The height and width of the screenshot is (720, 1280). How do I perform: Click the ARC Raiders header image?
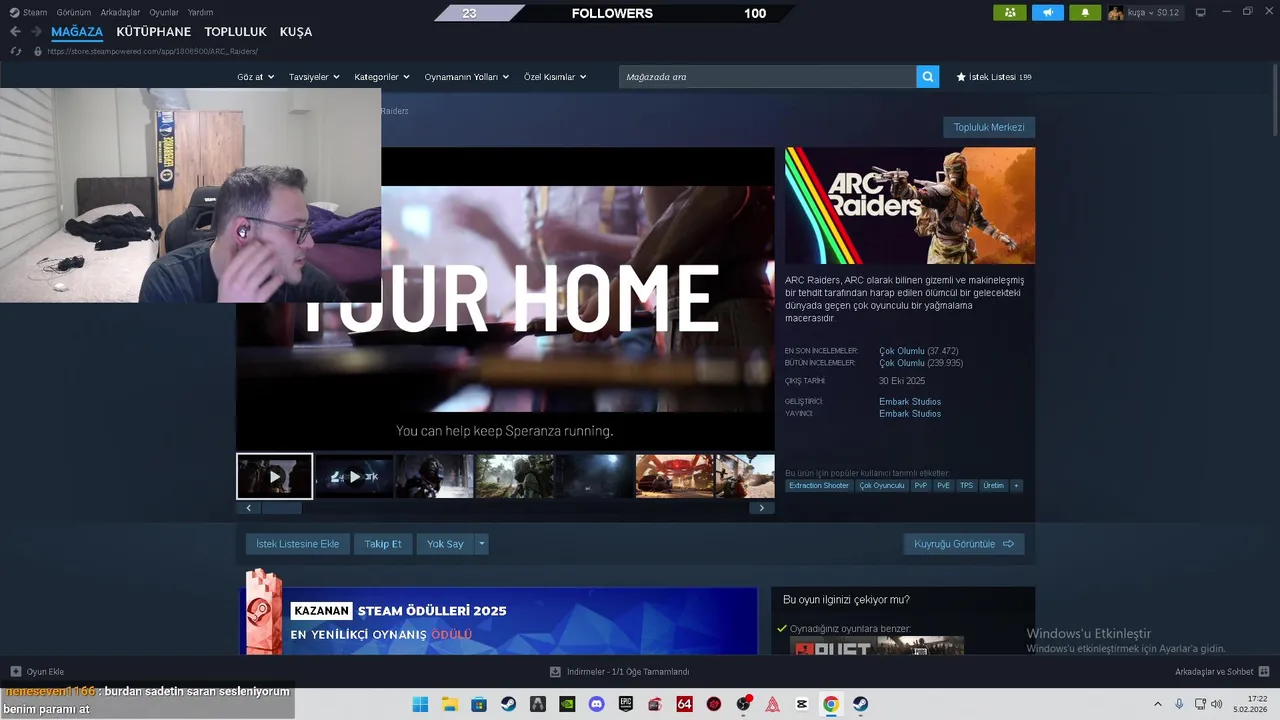coord(910,206)
